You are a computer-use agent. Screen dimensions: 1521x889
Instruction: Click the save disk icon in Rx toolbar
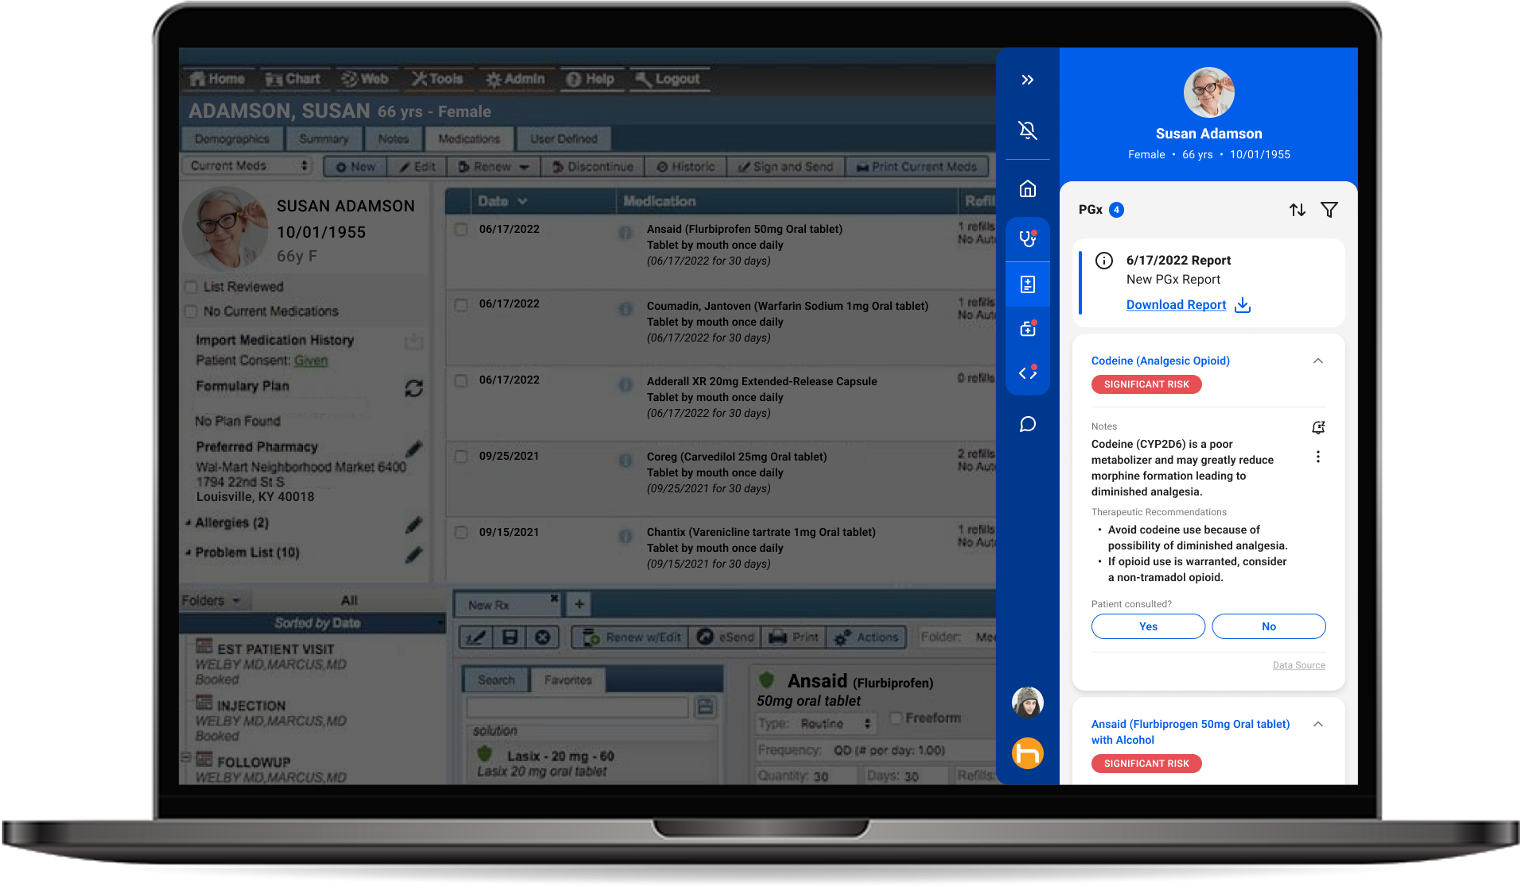pyautogui.click(x=510, y=637)
